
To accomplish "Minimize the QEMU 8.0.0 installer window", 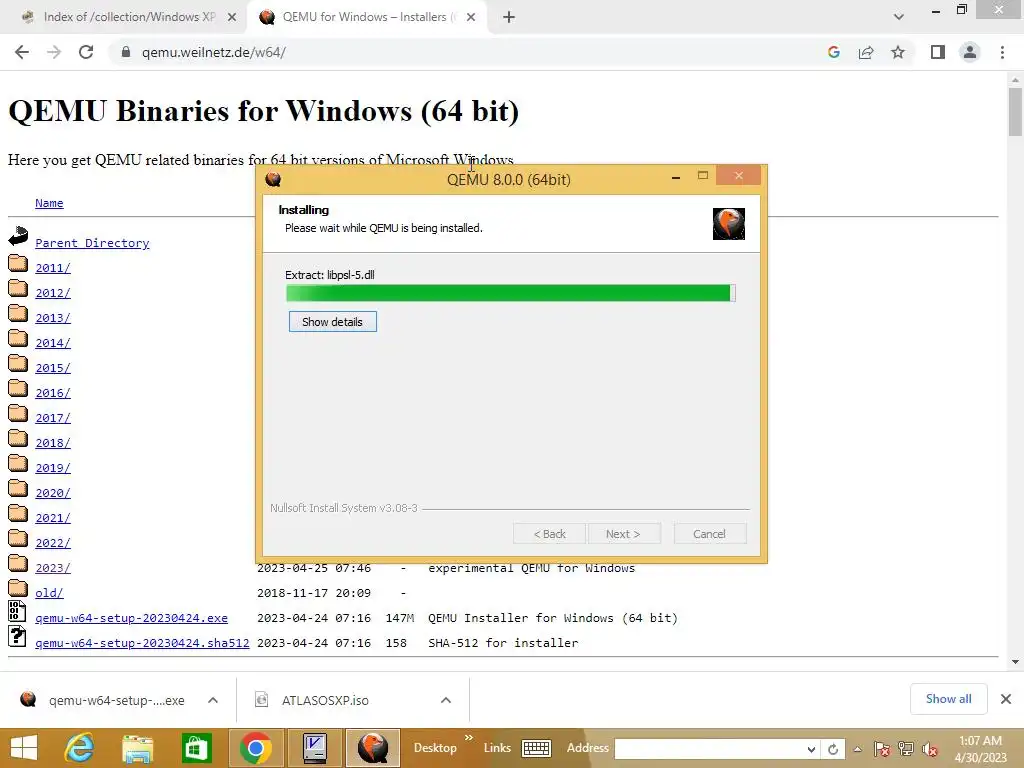I will coord(676,176).
